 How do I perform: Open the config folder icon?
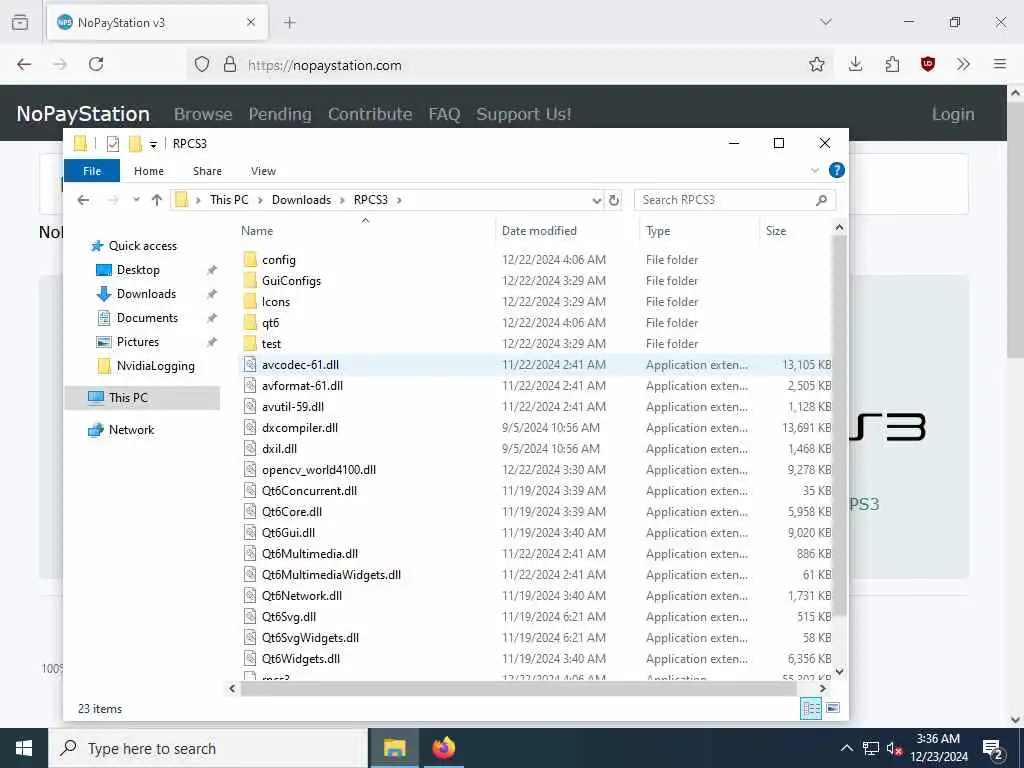(x=250, y=260)
